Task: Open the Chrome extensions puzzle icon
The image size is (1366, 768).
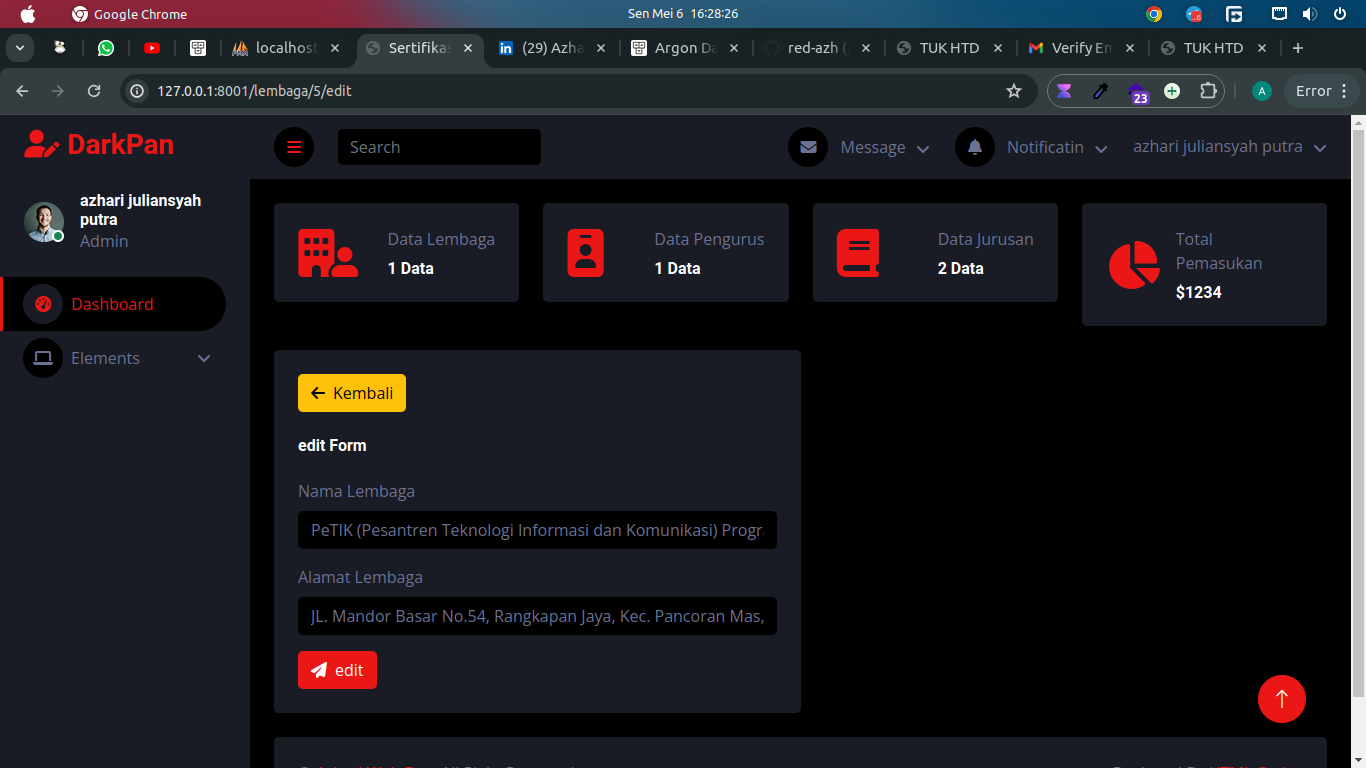Action: click(x=1208, y=91)
